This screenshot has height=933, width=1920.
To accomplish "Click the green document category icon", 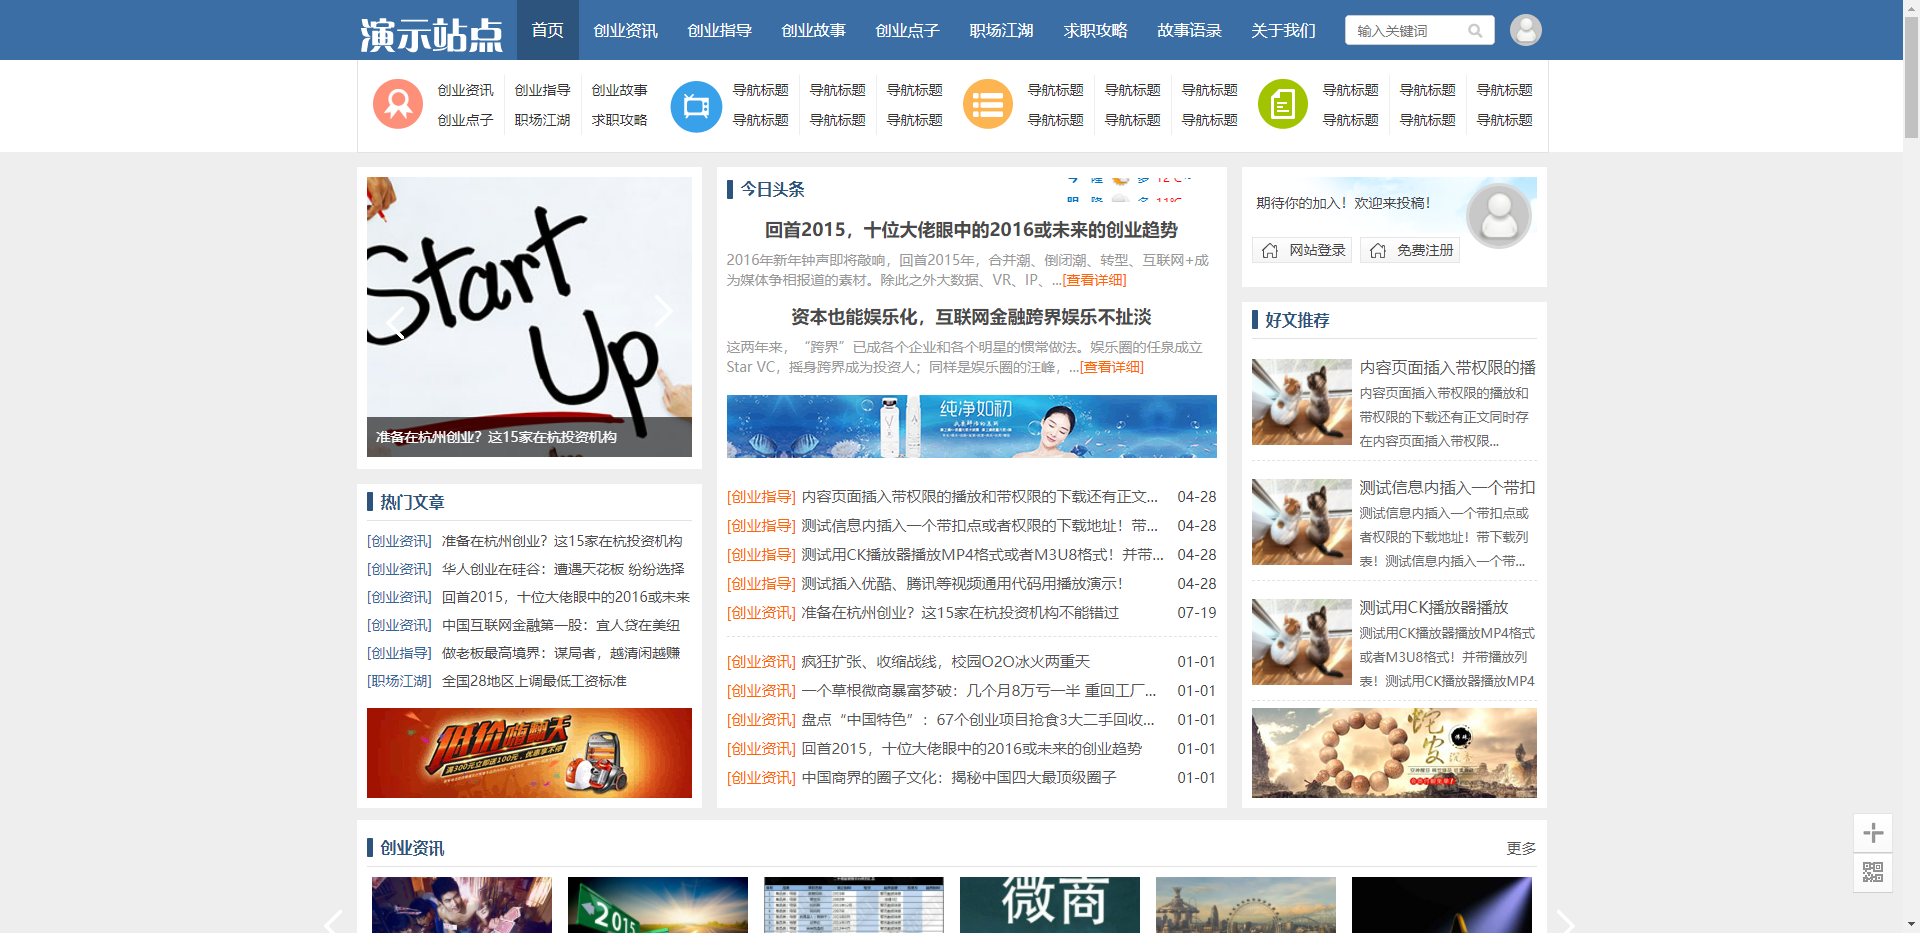I will [1283, 104].
